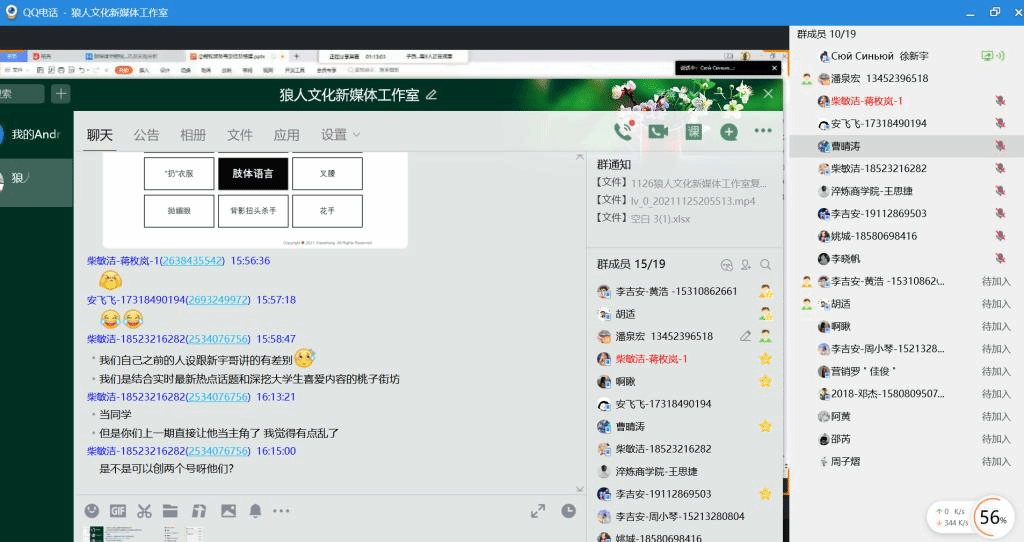The height and width of the screenshot is (542, 1024).
Task: Open the emoji picker in chat toolbar
Action: [92, 511]
